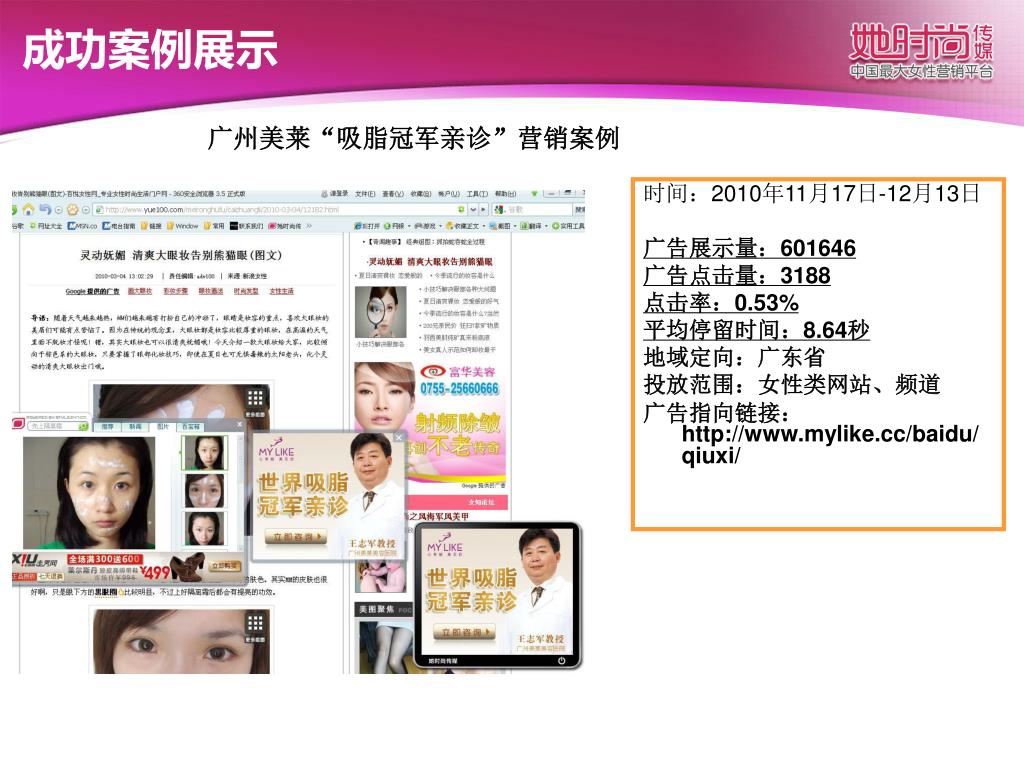This screenshot has height=768, width=1024.
Task: Open the 查看(V) menu
Action: [x=393, y=194]
